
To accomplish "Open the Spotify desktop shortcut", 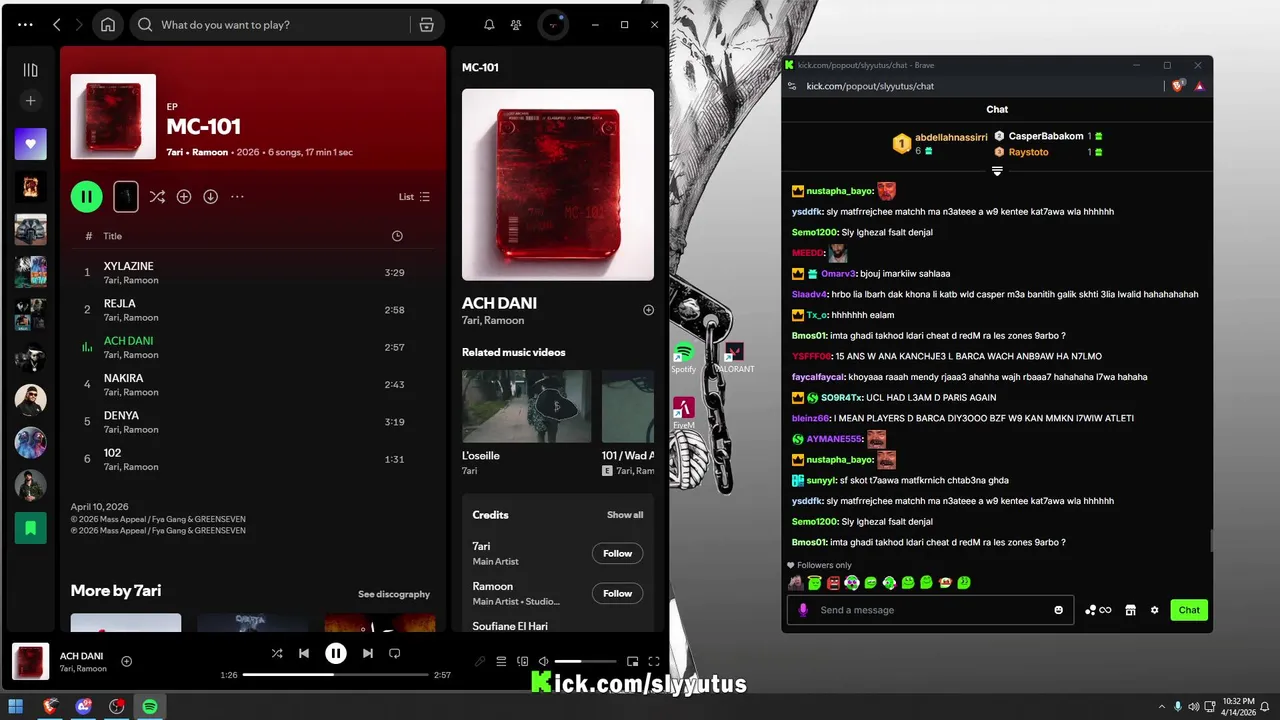I will (x=684, y=358).
